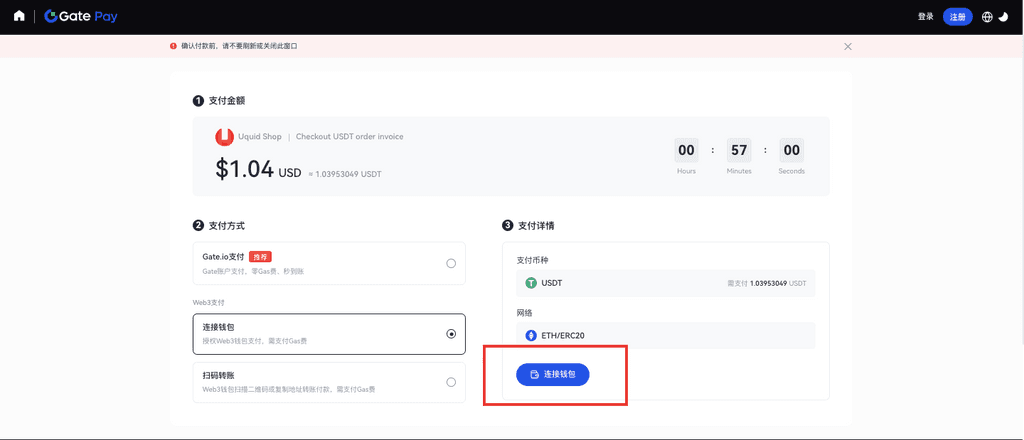Open the ETH/ERC20 network selector field
Viewport: 1024px width, 440px height.
coord(665,335)
